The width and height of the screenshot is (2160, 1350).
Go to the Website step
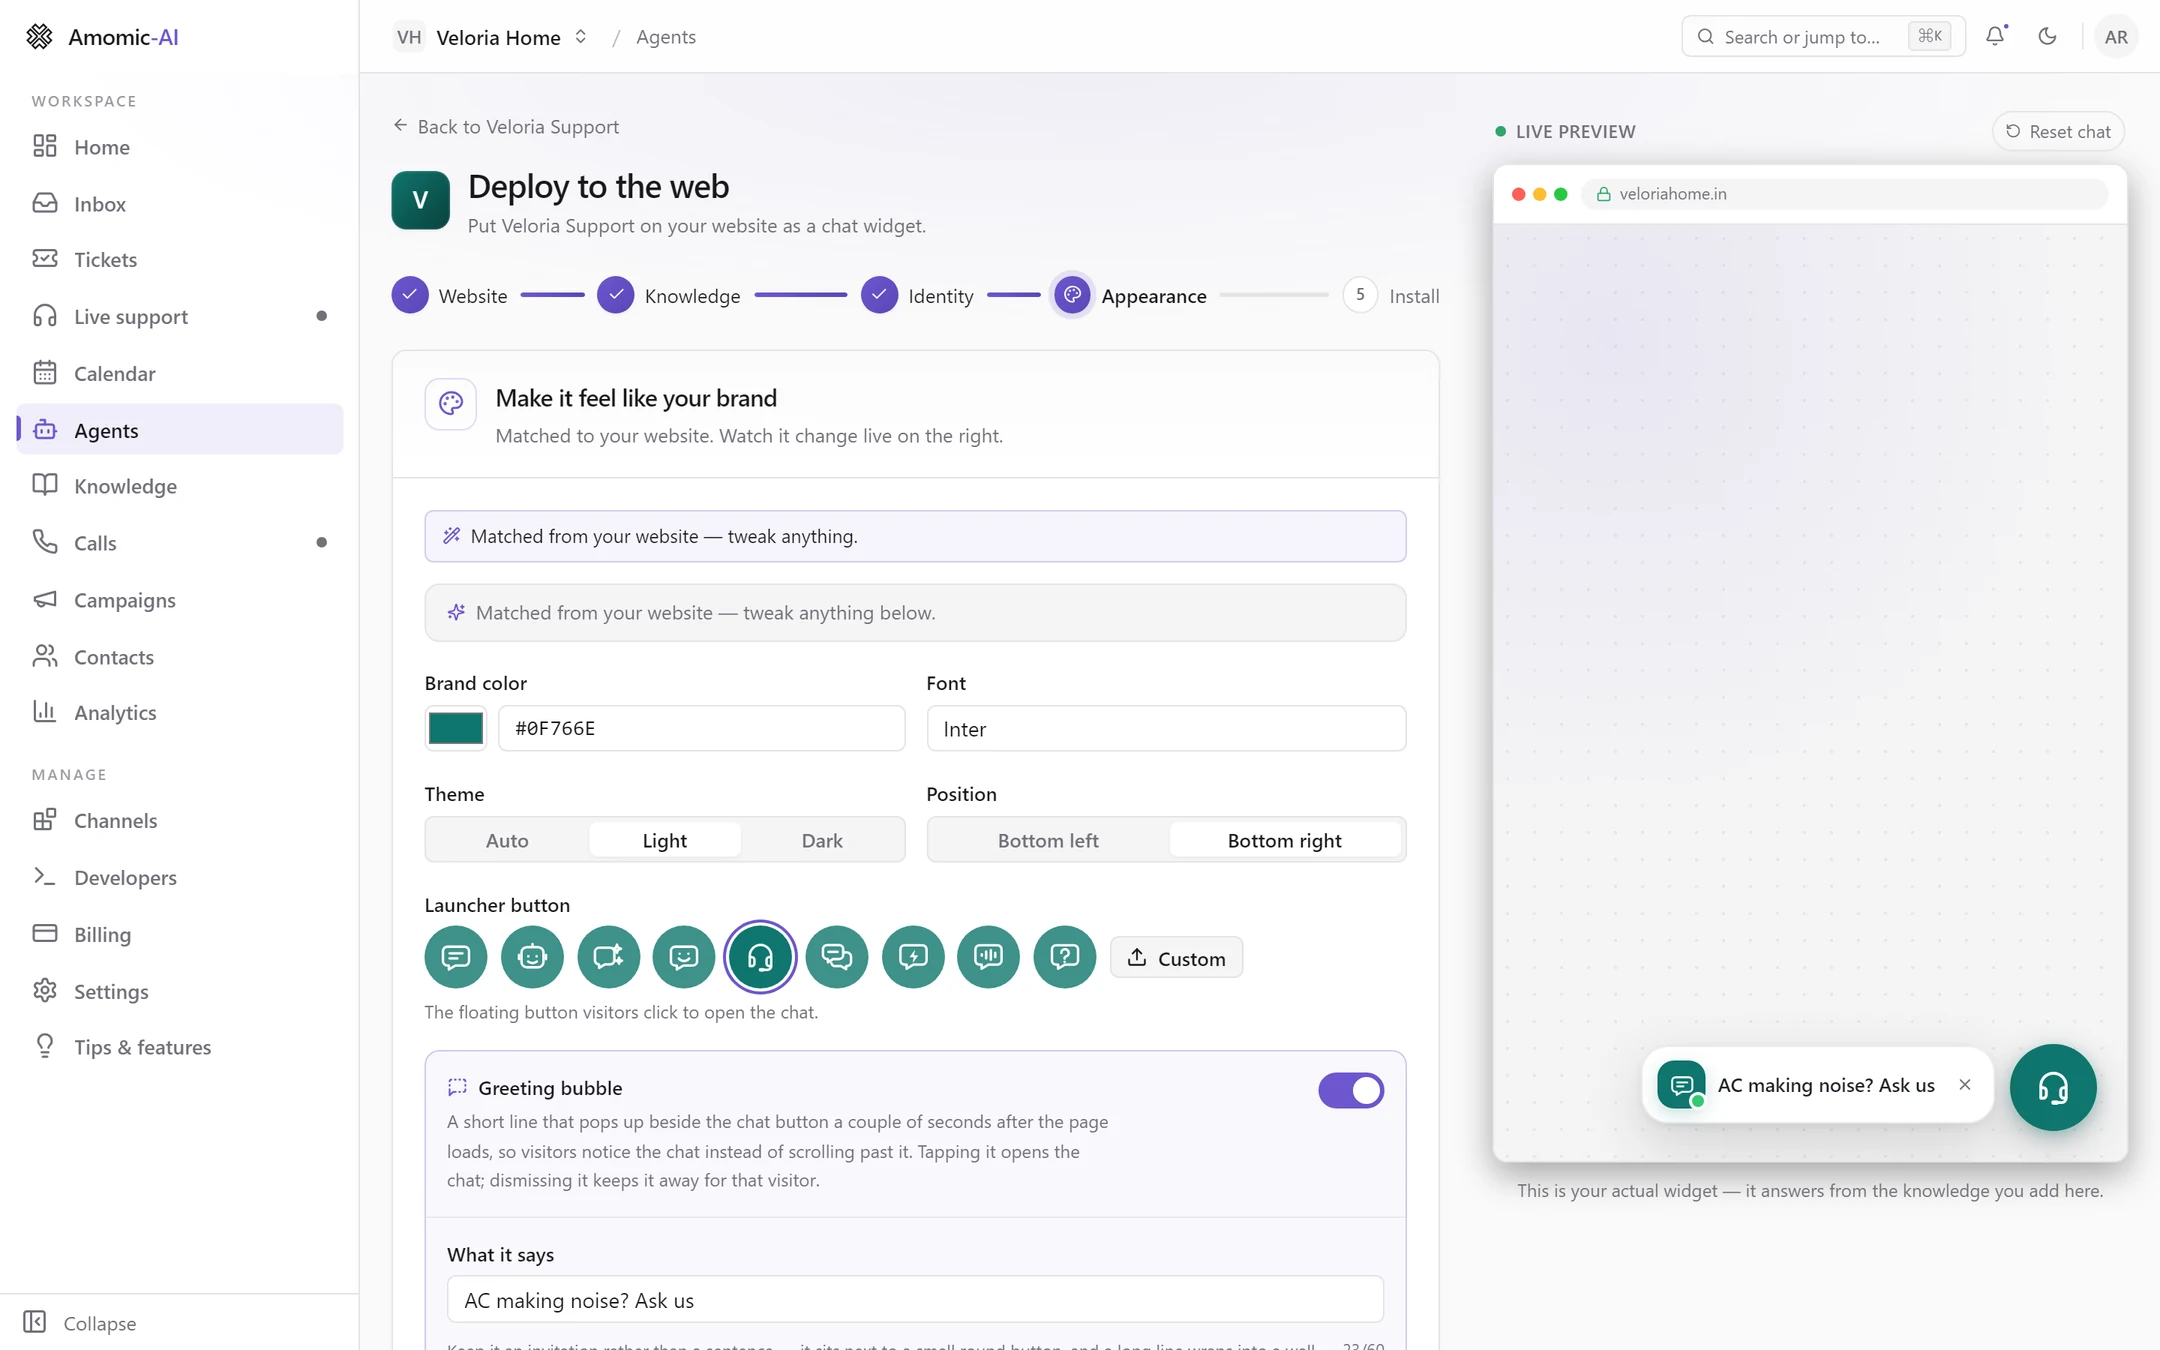(449, 295)
